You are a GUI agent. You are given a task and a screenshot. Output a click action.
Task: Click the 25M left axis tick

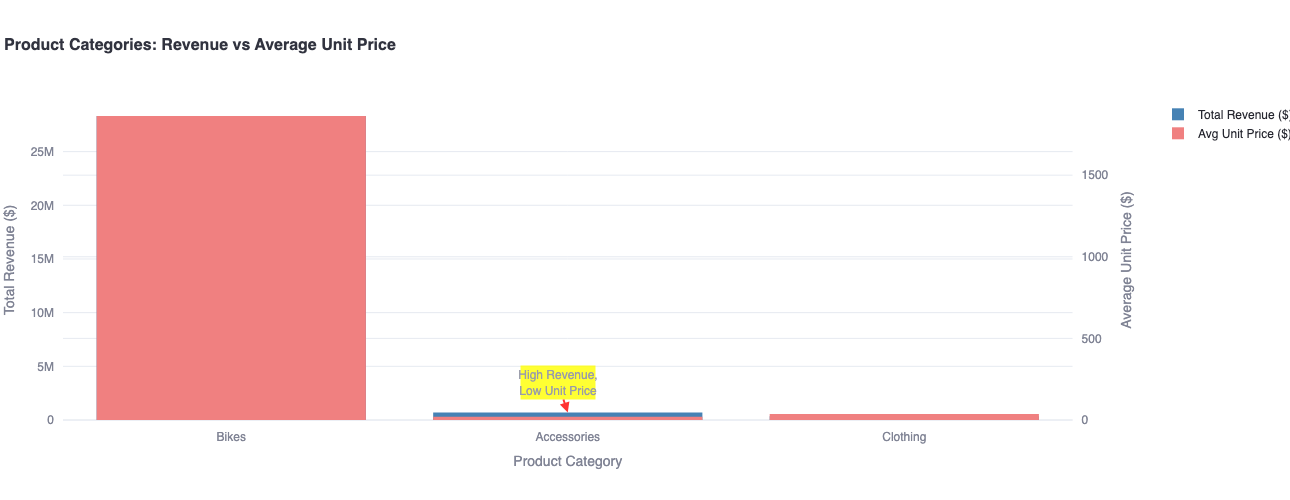42,152
